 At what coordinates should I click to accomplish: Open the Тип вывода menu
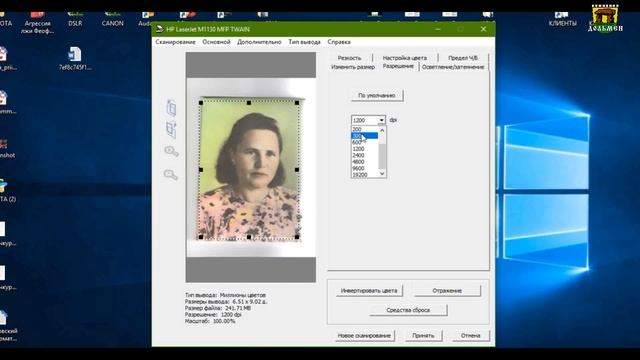click(304, 42)
